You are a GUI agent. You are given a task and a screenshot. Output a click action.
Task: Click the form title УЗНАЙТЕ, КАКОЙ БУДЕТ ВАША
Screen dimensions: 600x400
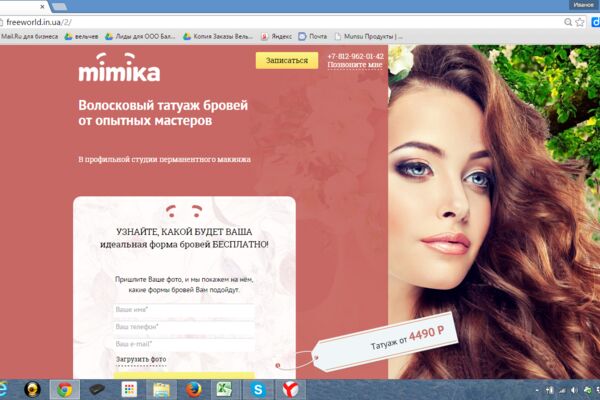184,232
